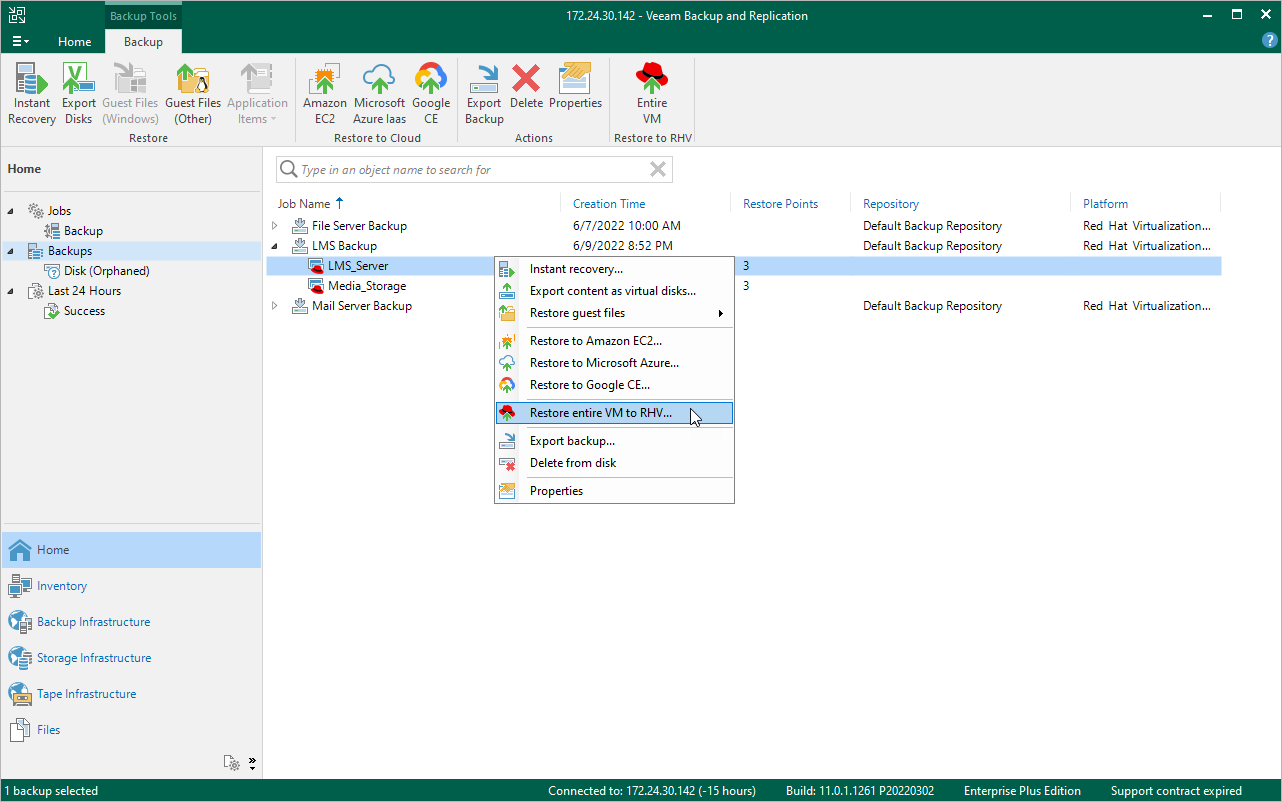Click the Export Disks ribbon icon

click(x=79, y=94)
